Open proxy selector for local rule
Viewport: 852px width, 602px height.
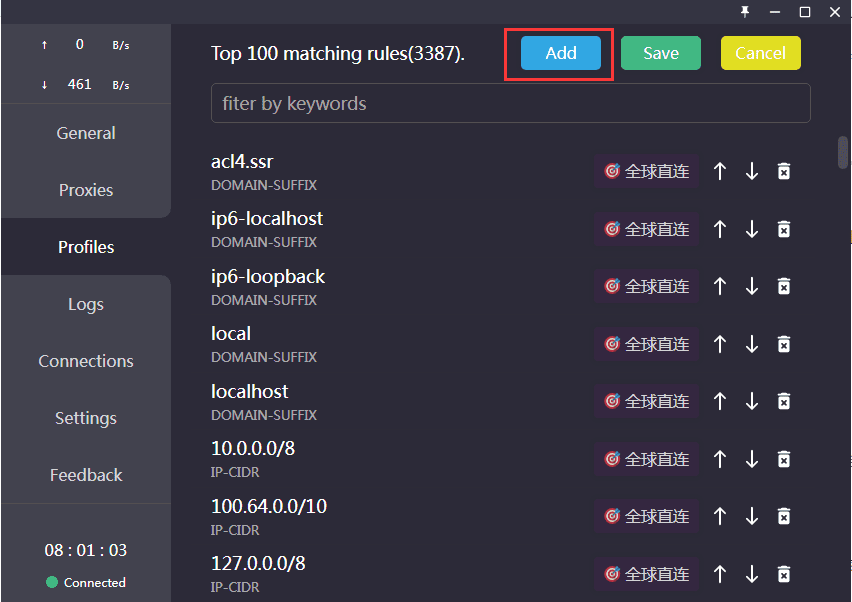[647, 344]
